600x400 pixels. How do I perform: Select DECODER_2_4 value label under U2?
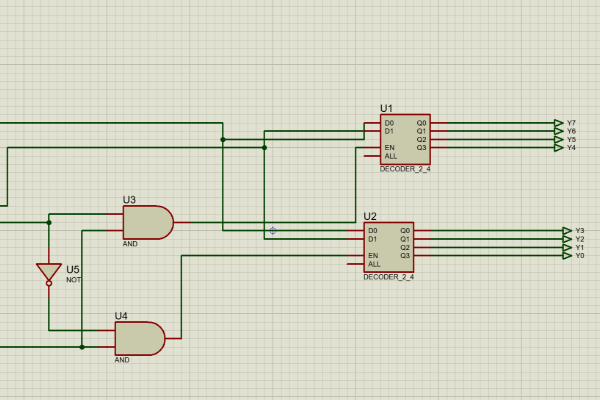pos(388,276)
